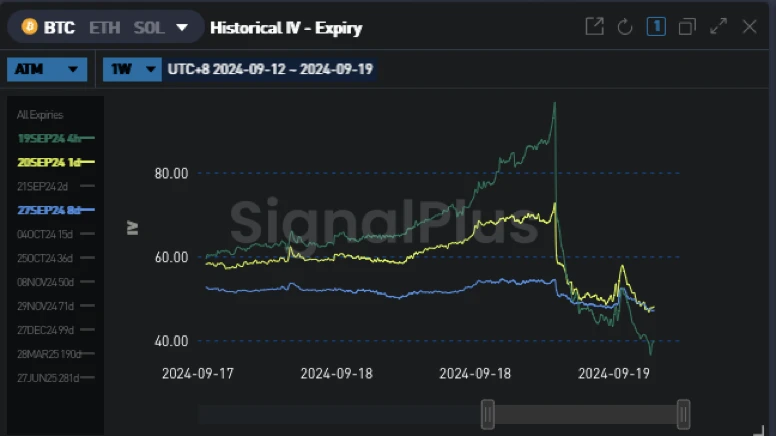
Task: Click the left handle of range slider
Action: pyautogui.click(x=487, y=413)
